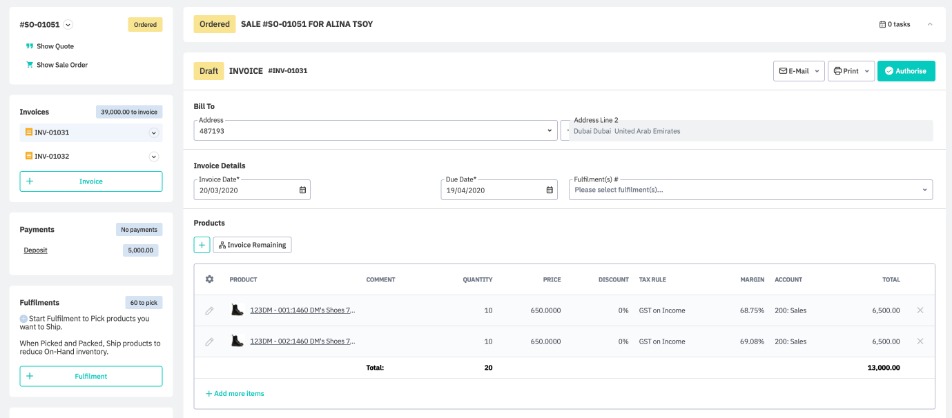The height and width of the screenshot is (418, 952).
Task: Click pencil edit icon on first product row
Action: pos(209,311)
